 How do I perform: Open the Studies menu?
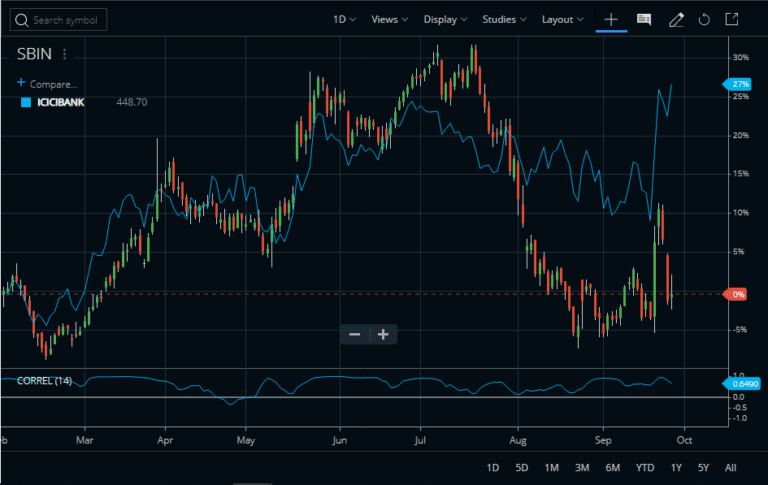505,19
